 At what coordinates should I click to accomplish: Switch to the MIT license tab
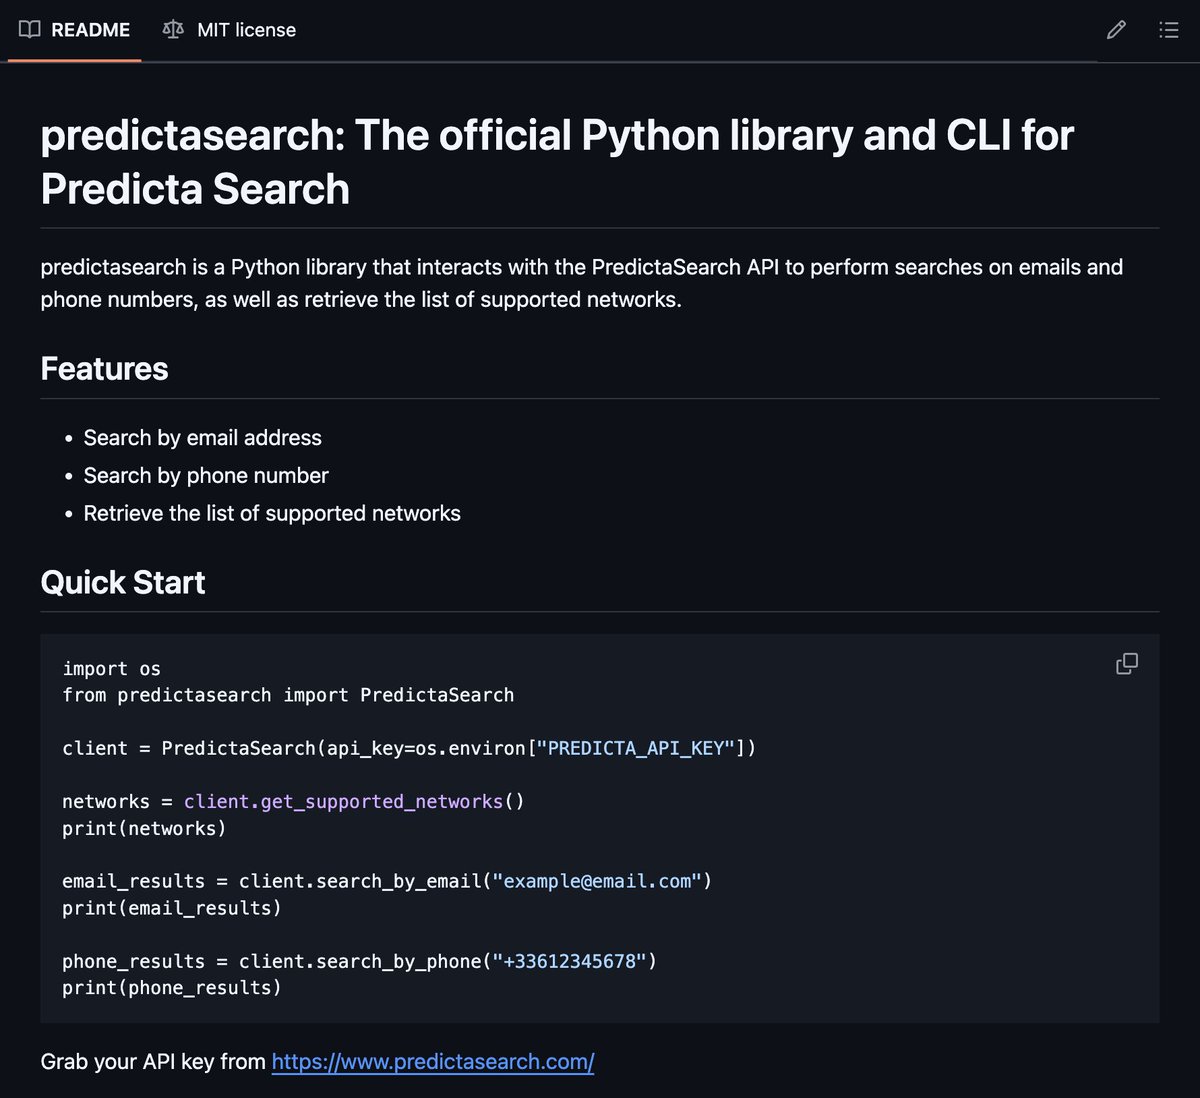pos(229,30)
